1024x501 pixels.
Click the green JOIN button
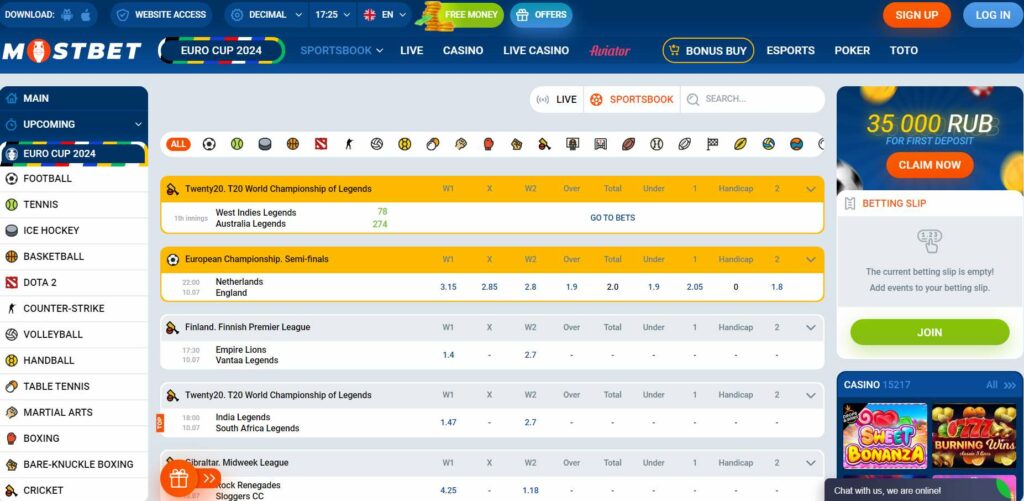pos(929,332)
